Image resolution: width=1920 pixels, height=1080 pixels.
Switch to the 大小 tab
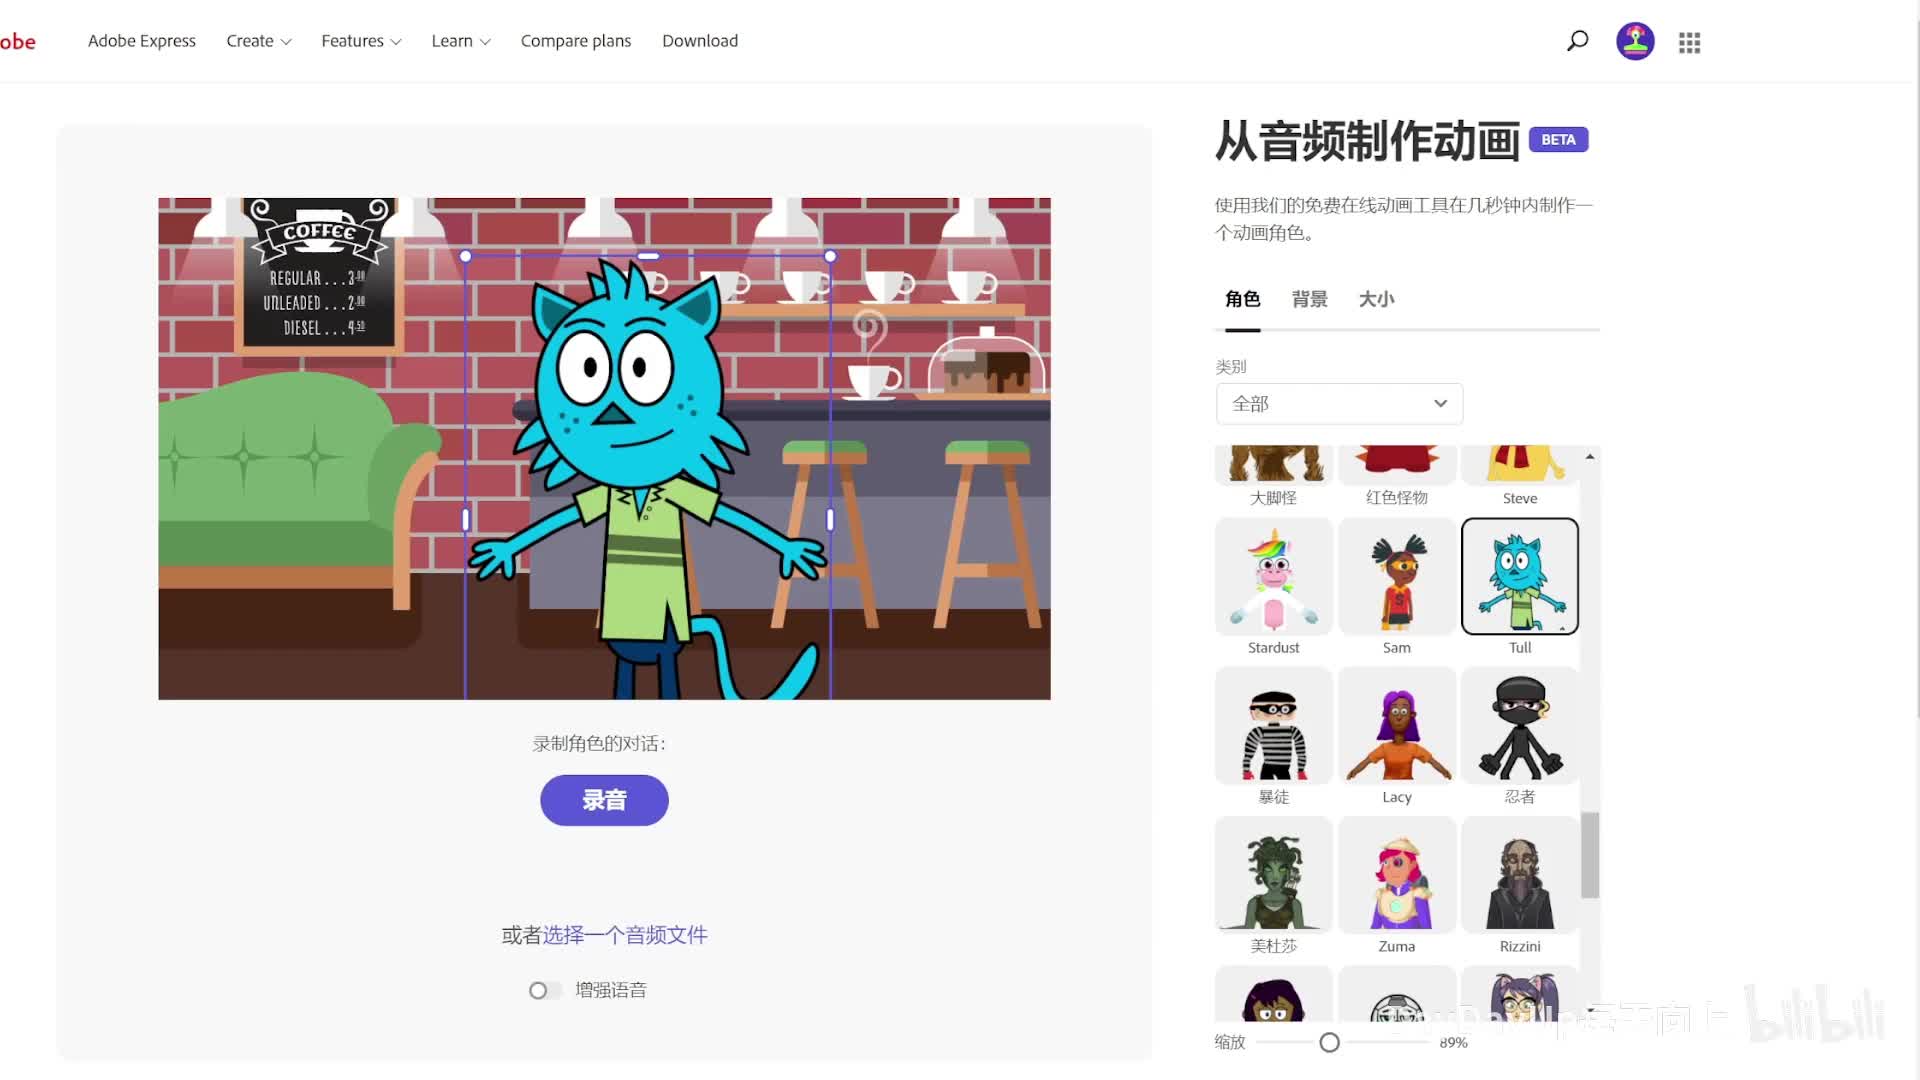[x=1376, y=299]
